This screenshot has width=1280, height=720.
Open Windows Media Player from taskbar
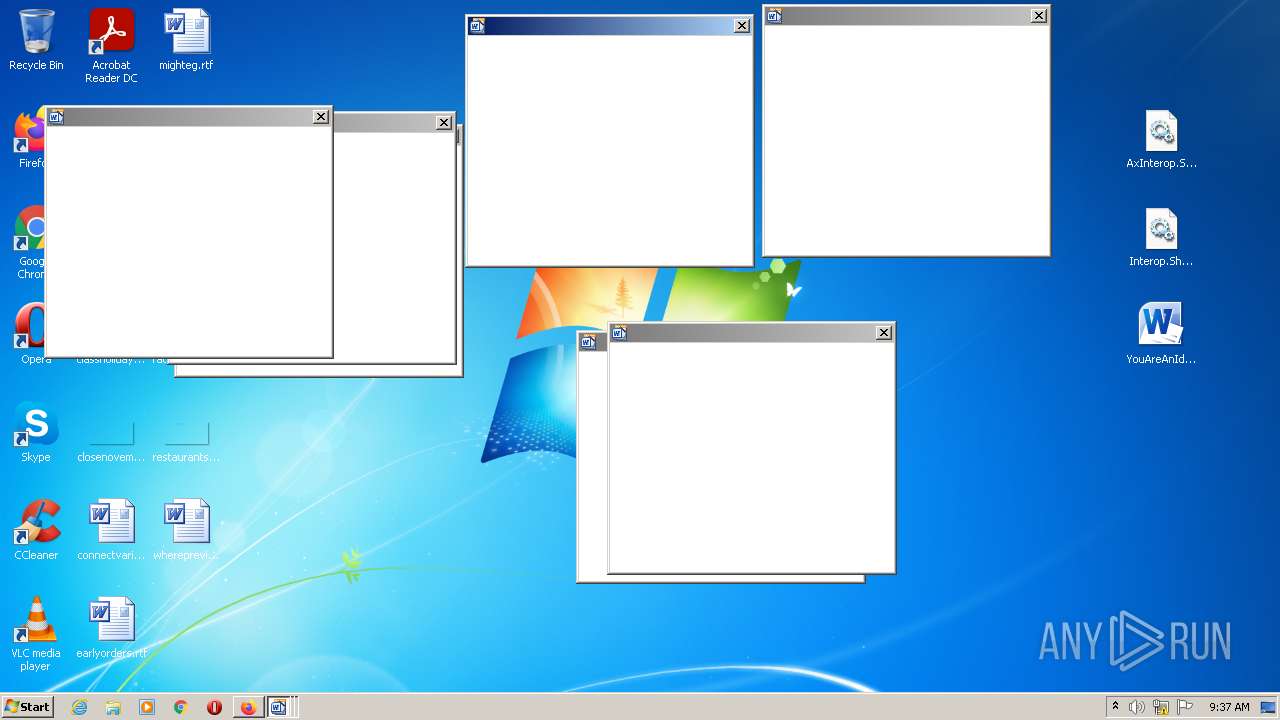click(147, 707)
